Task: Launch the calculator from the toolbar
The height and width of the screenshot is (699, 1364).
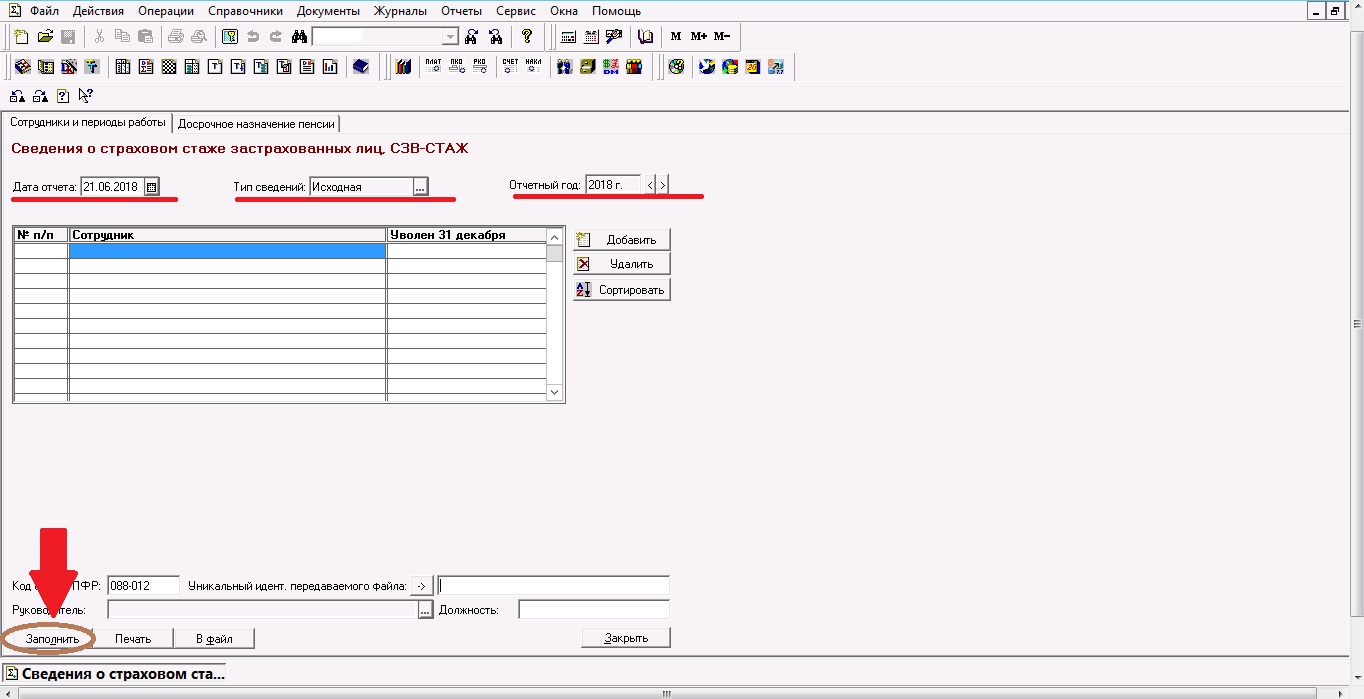Action: click(568, 37)
